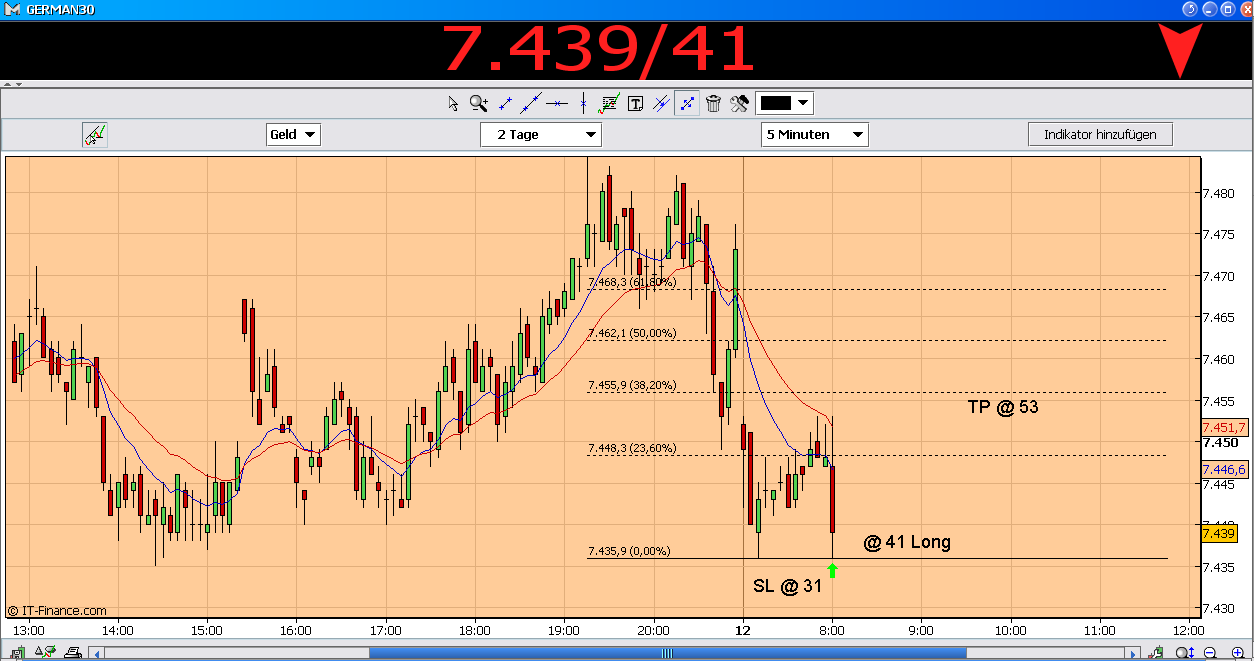Click the @ 41 Long annotation
Image resolution: width=1254 pixels, height=661 pixels.
(907, 542)
